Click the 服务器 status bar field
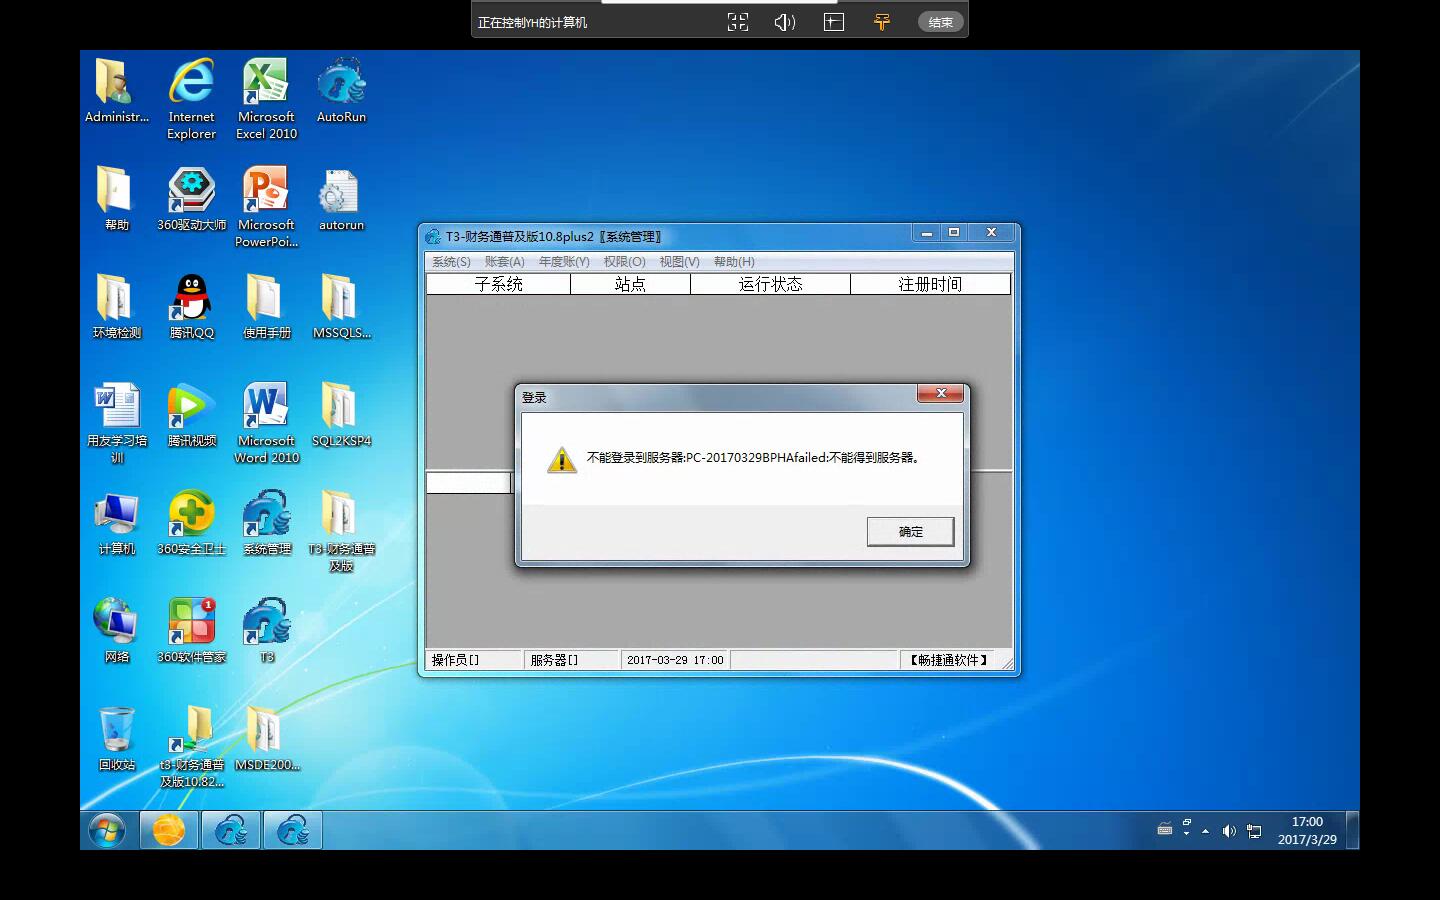The height and width of the screenshot is (900, 1440). [x=572, y=660]
